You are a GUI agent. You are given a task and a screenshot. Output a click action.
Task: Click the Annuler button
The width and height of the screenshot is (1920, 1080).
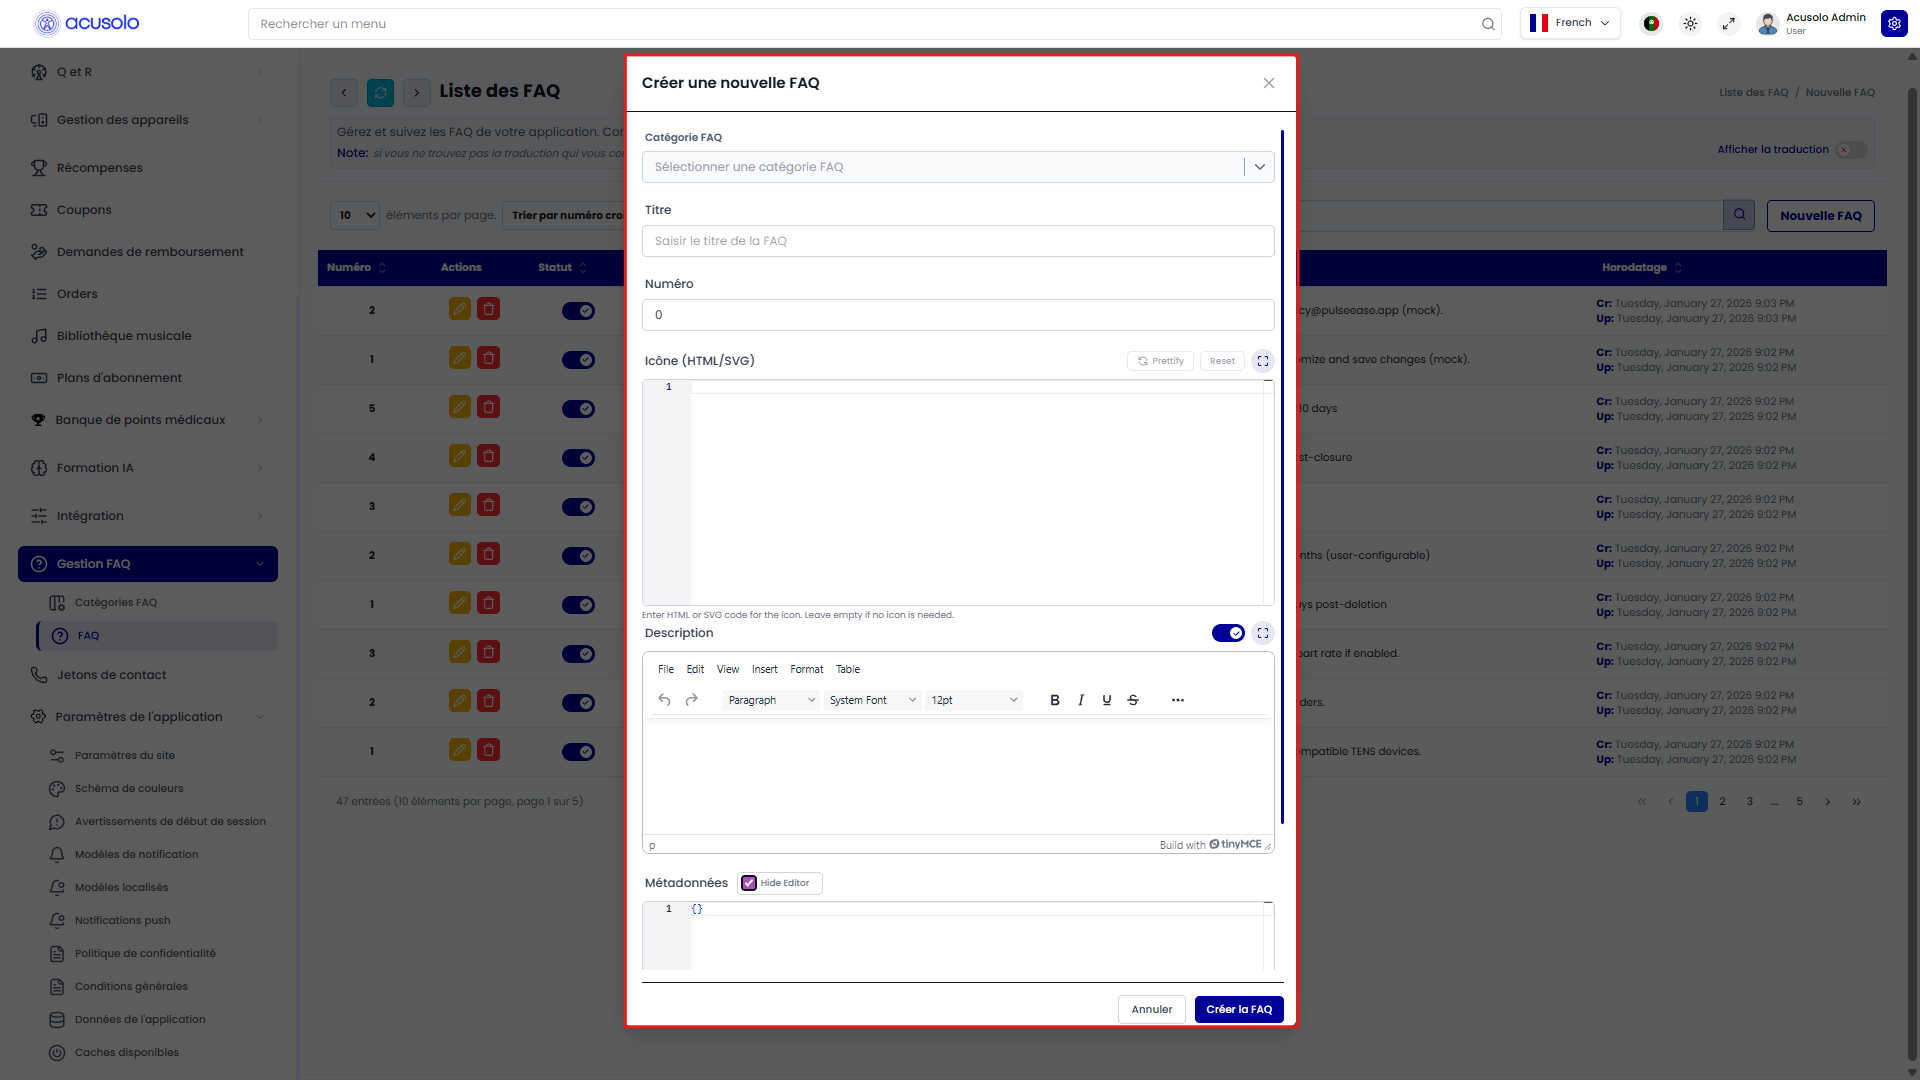(1152, 1009)
